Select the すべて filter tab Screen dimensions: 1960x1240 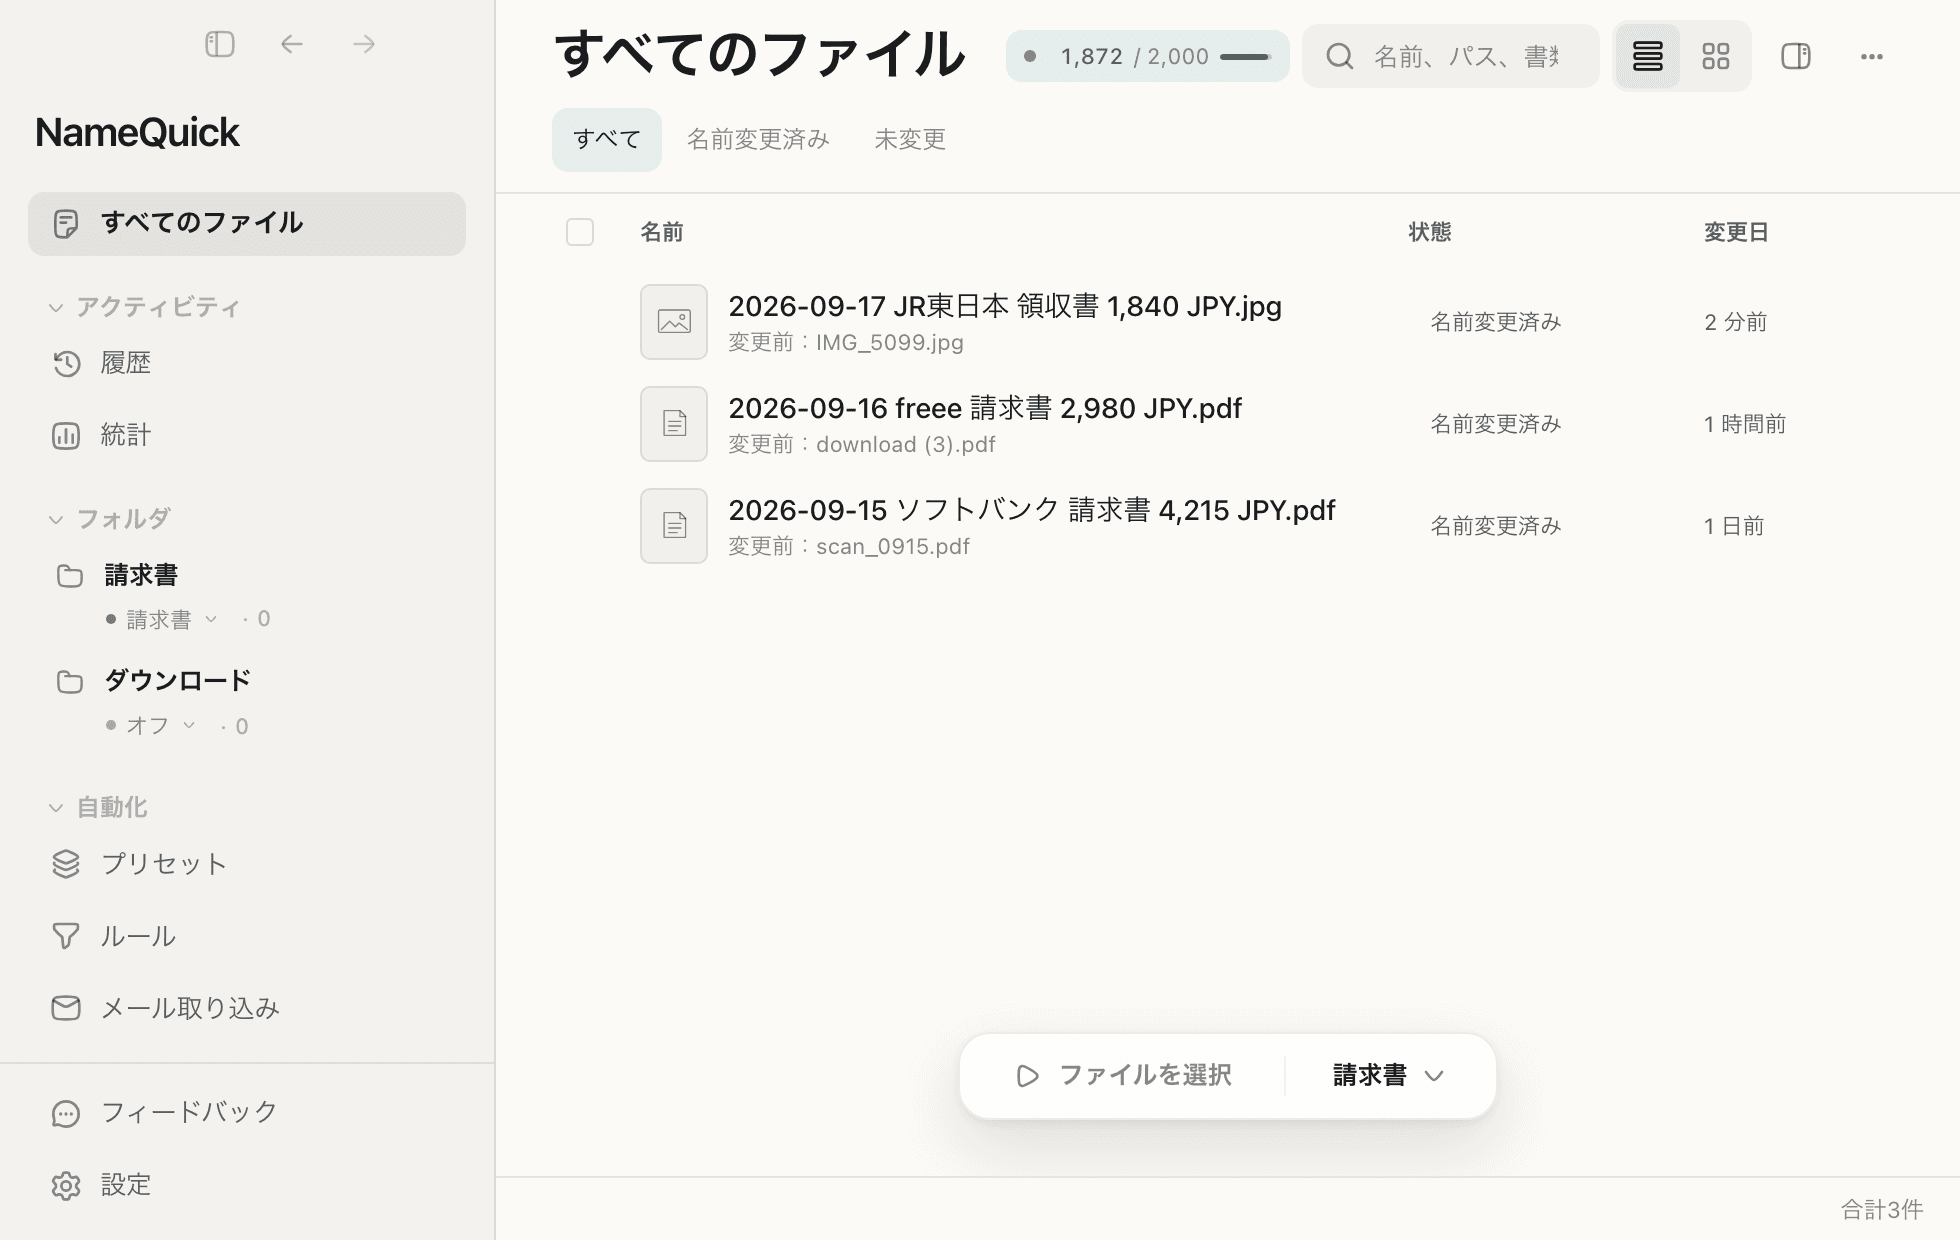[606, 139]
